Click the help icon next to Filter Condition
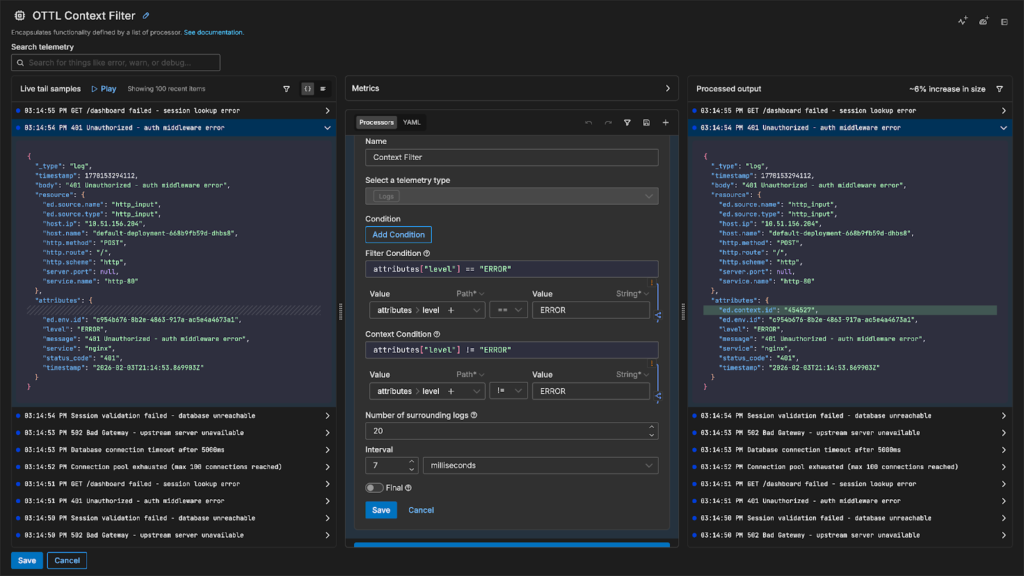The height and width of the screenshot is (576, 1024). point(428,253)
